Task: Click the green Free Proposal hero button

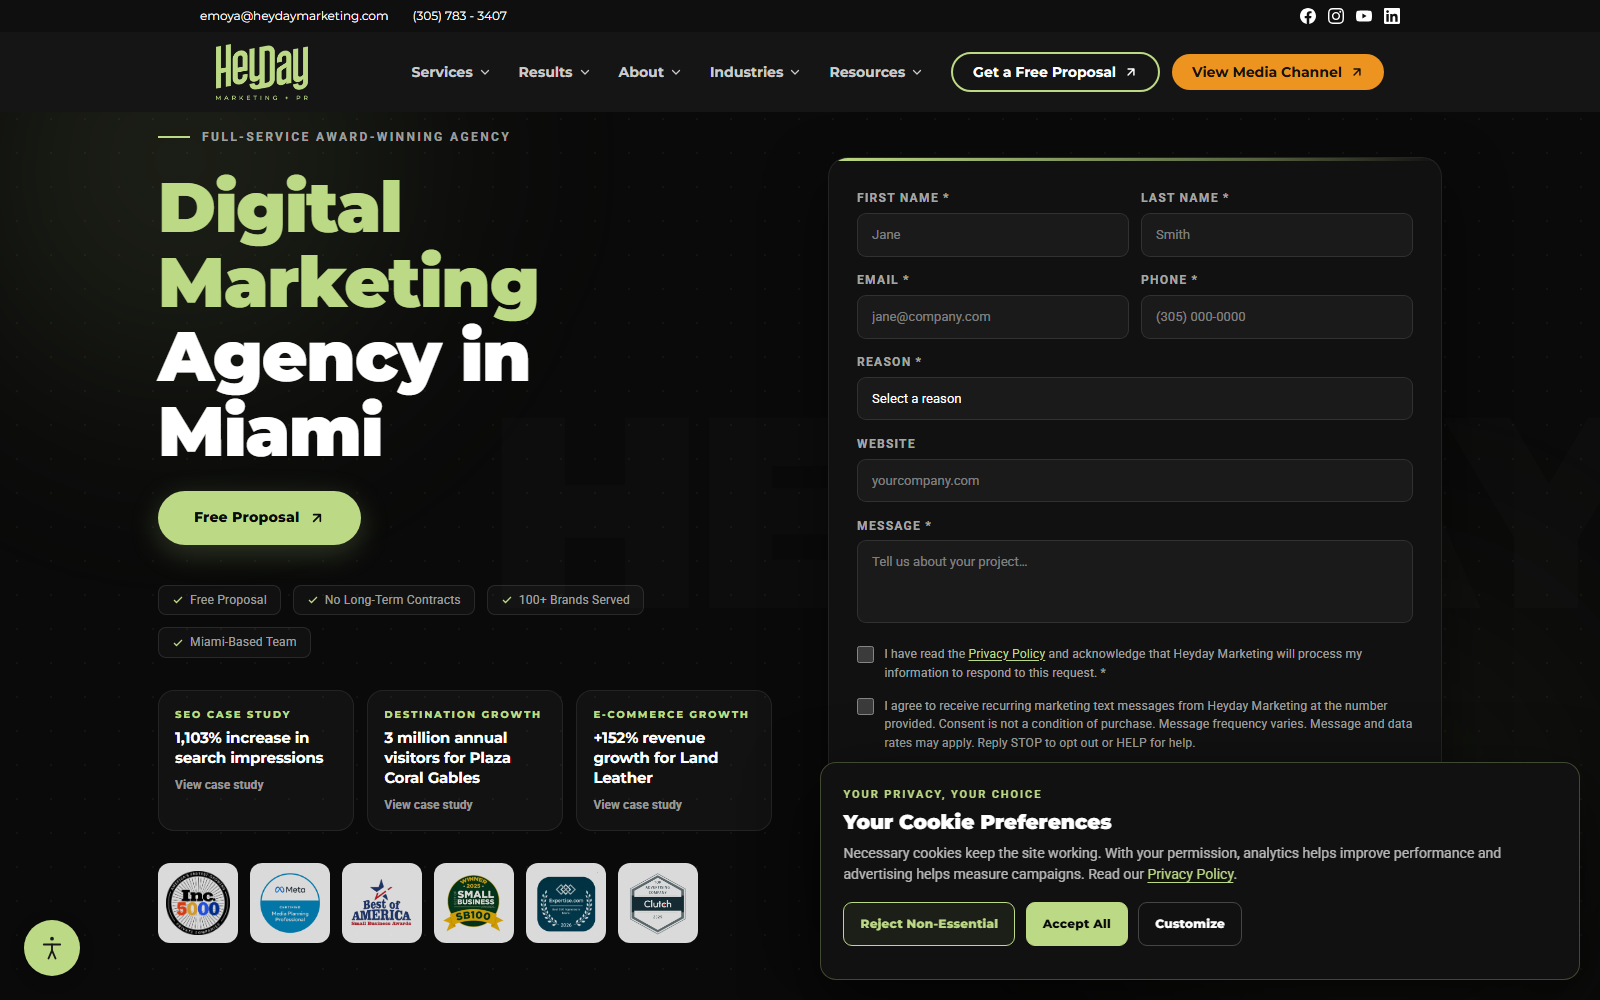Action: (259, 517)
